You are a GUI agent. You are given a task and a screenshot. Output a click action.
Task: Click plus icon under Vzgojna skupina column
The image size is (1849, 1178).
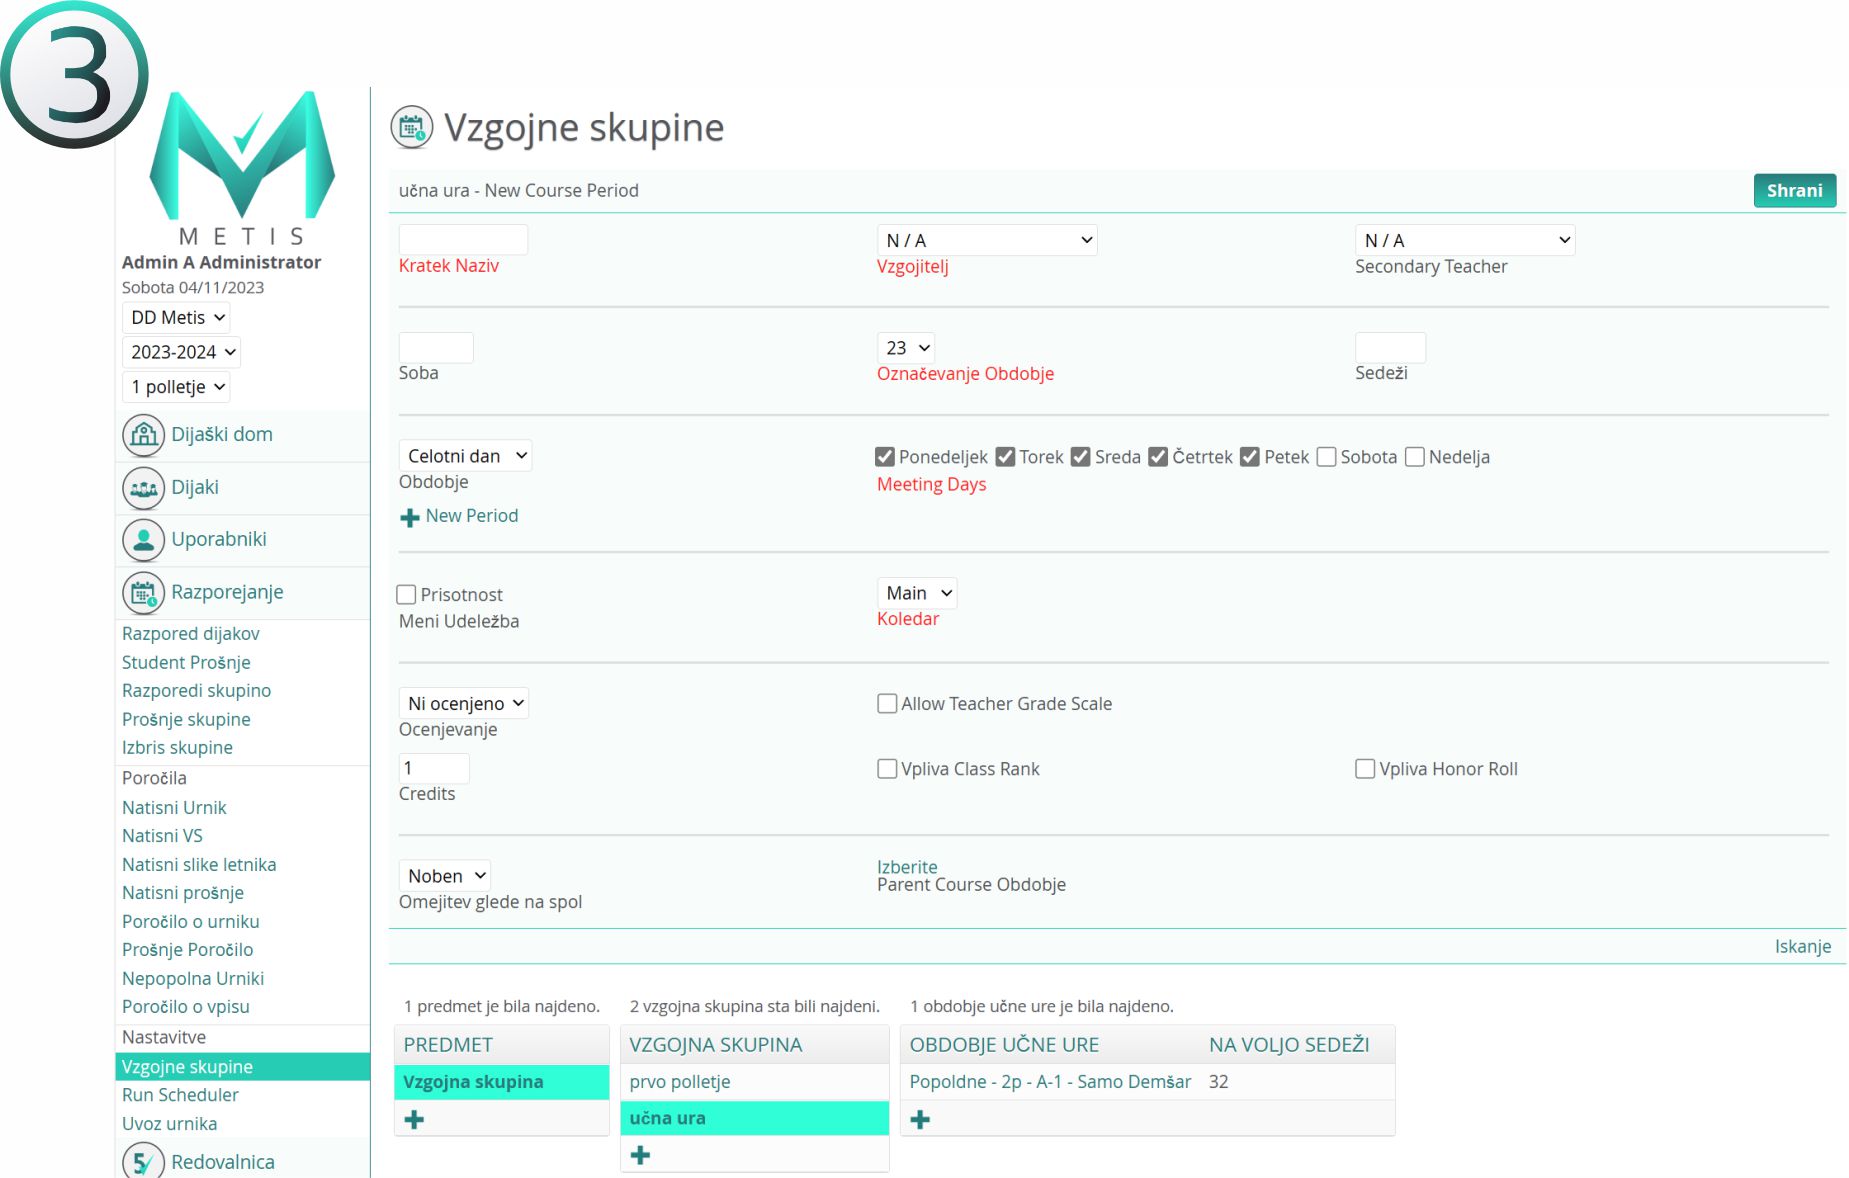pos(640,1156)
